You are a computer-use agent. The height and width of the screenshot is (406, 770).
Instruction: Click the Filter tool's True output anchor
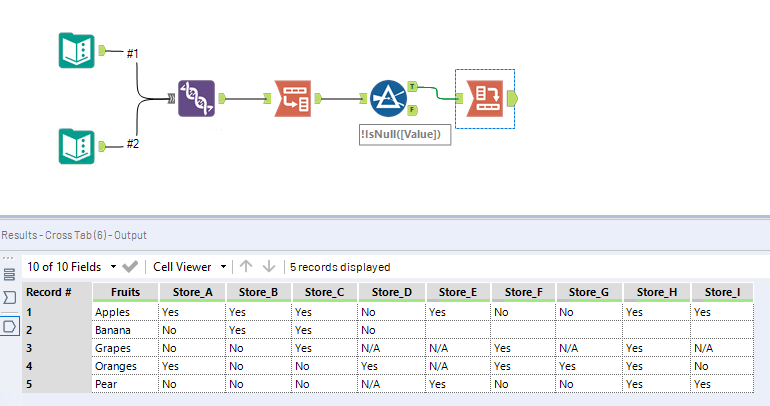[x=414, y=86]
